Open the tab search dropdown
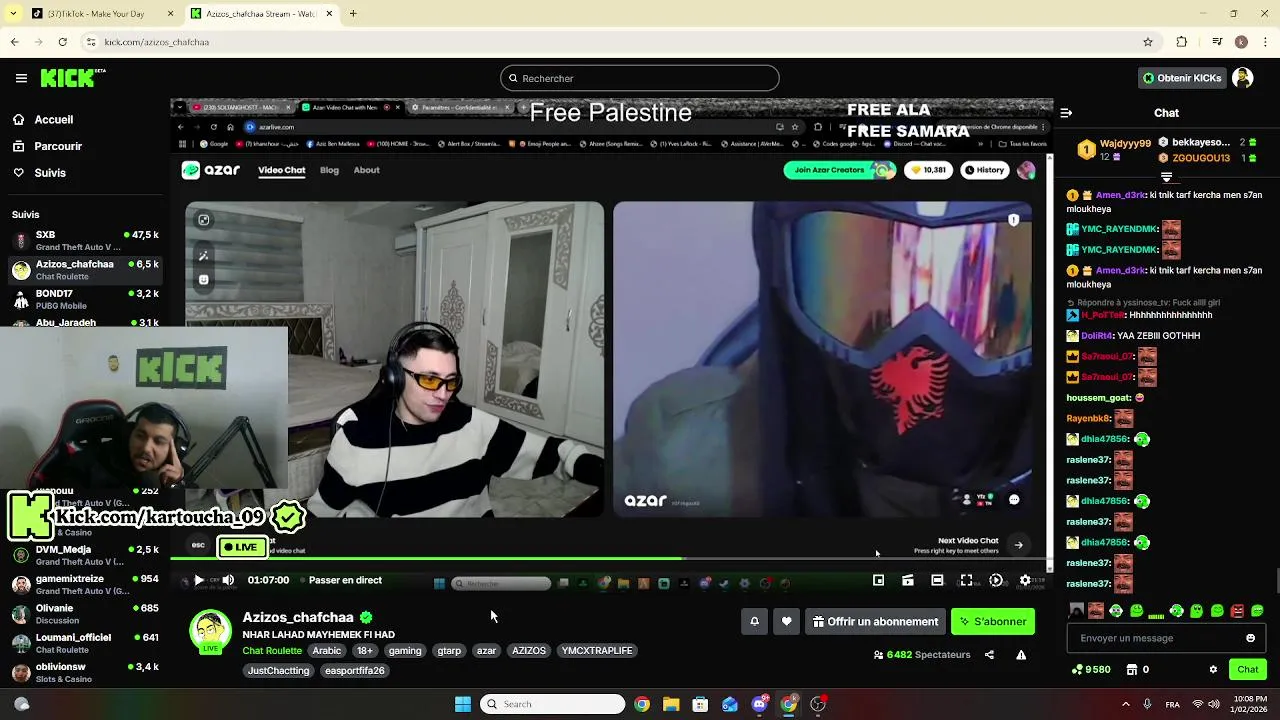The image size is (1280, 720). pos(12,14)
